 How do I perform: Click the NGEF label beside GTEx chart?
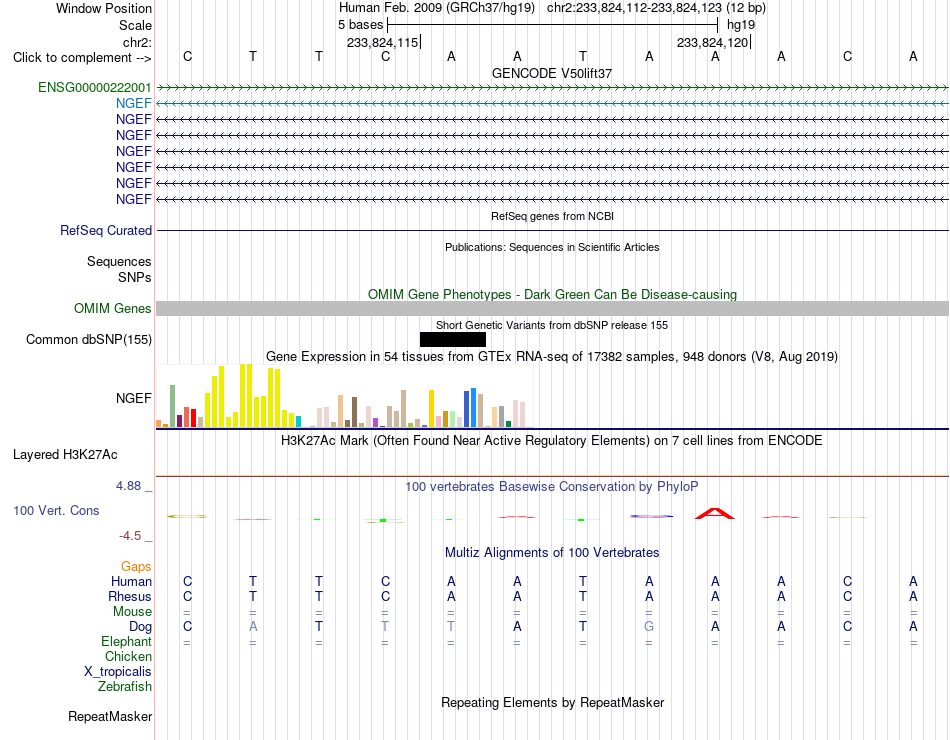point(133,398)
